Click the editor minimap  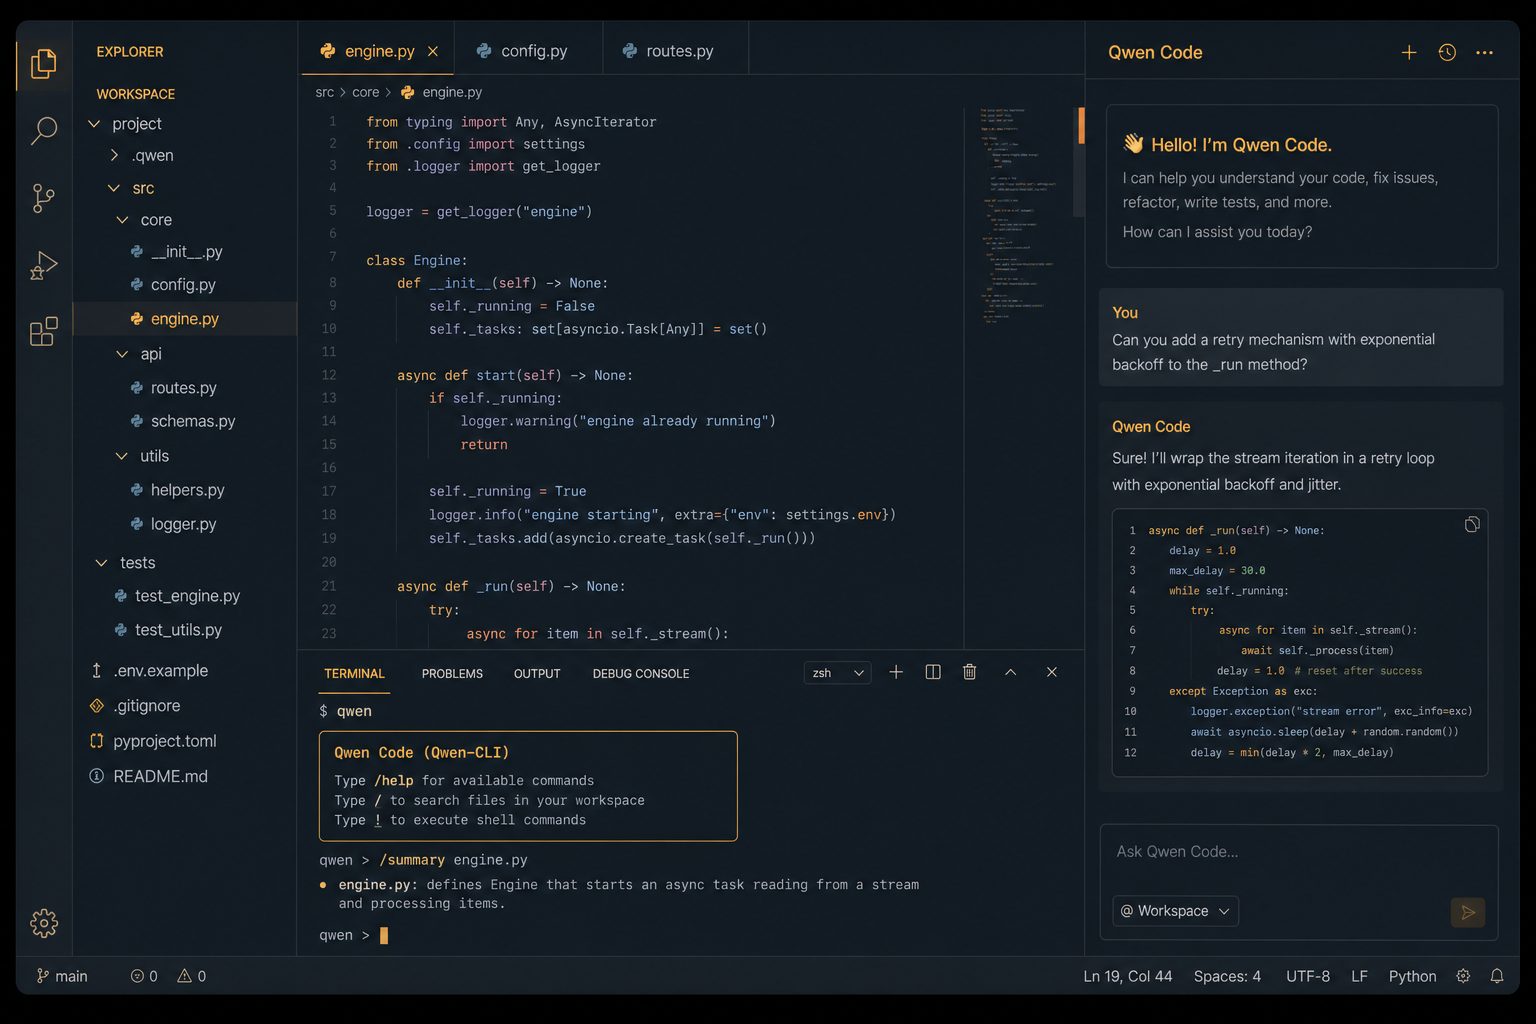point(1018,215)
